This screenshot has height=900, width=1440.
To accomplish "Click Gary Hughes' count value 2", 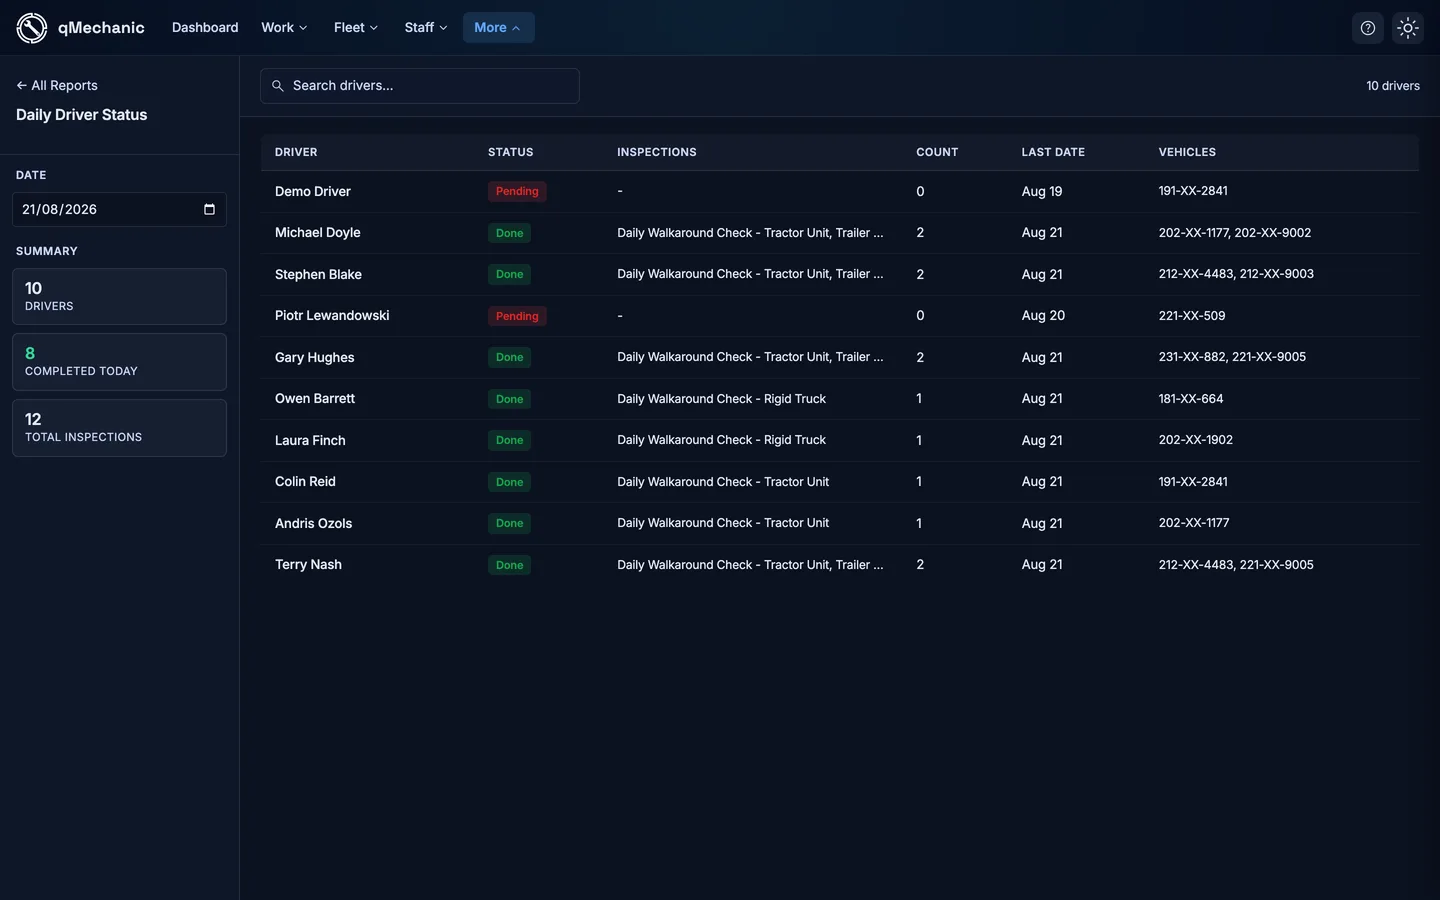I will 920,357.
